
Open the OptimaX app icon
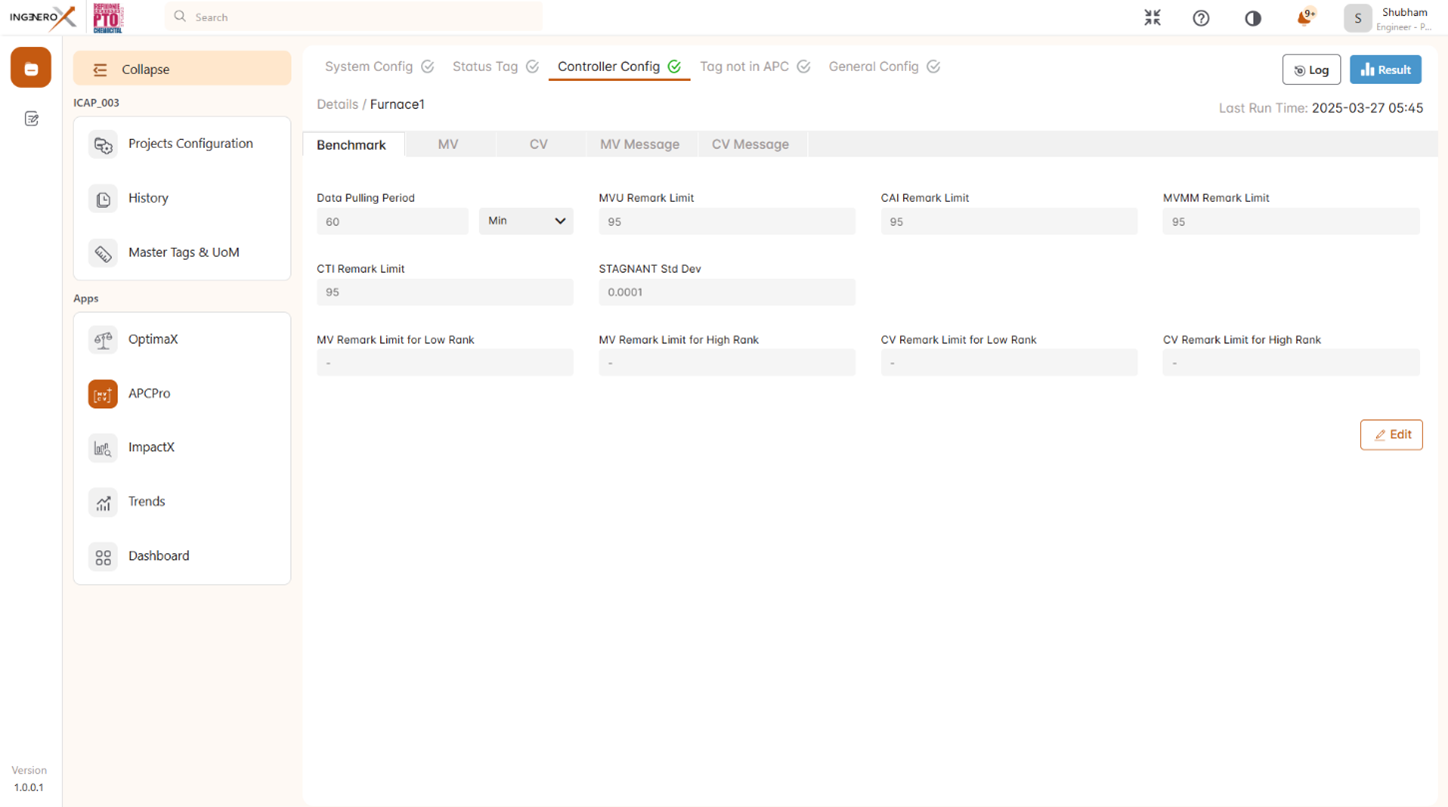(103, 340)
